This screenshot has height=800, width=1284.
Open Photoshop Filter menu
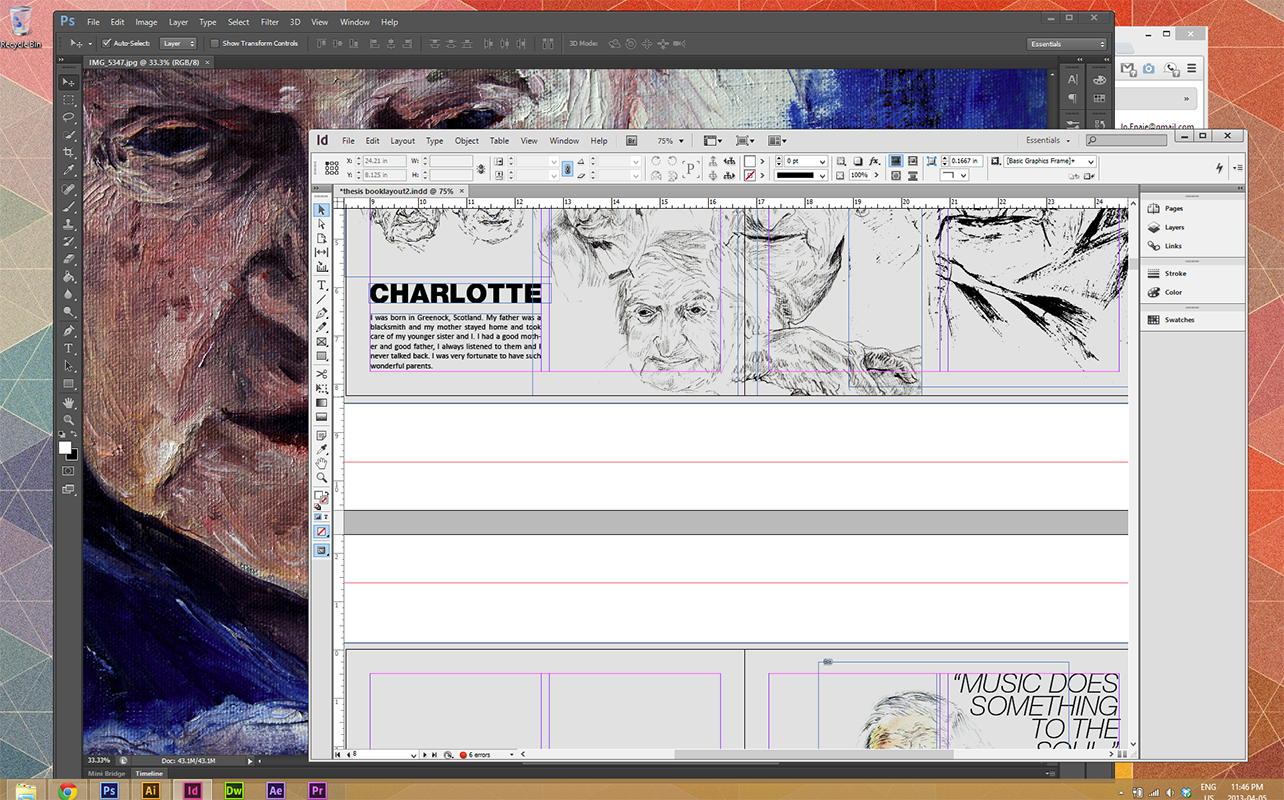tap(270, 22)
